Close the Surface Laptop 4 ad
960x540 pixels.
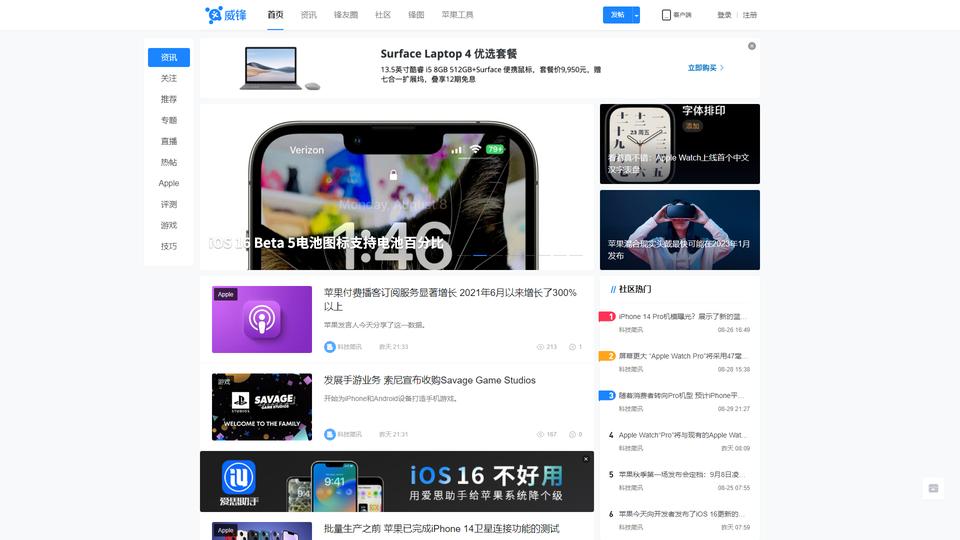click(752, 46)
